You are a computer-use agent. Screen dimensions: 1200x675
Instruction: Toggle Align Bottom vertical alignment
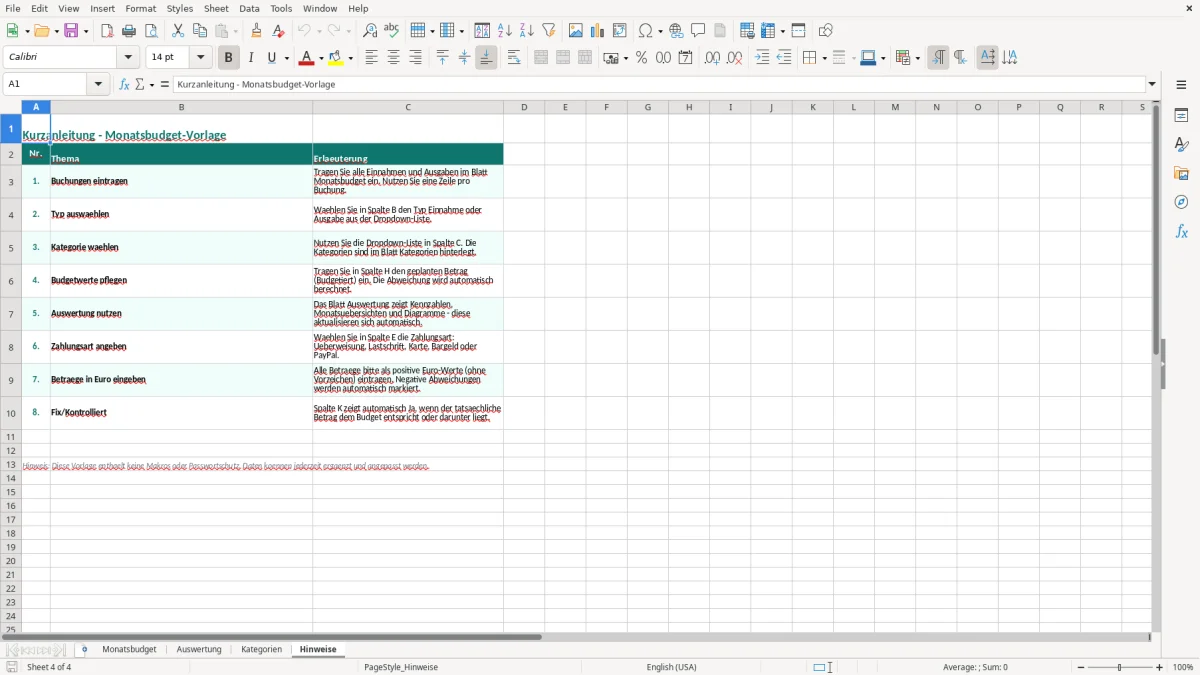click(x=486, y=58)
